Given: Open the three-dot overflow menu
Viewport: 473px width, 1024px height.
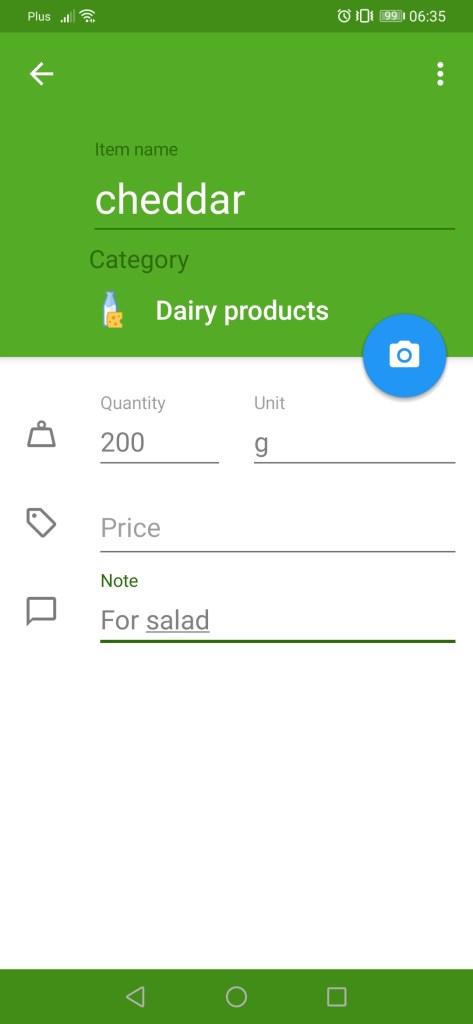Looking at the screenshot, I should (440, 74).
